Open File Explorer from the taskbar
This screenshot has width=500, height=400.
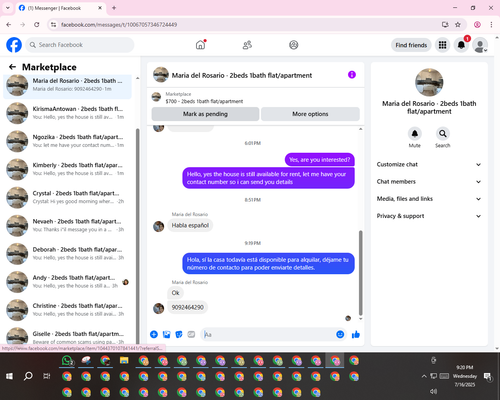point(124,360)
